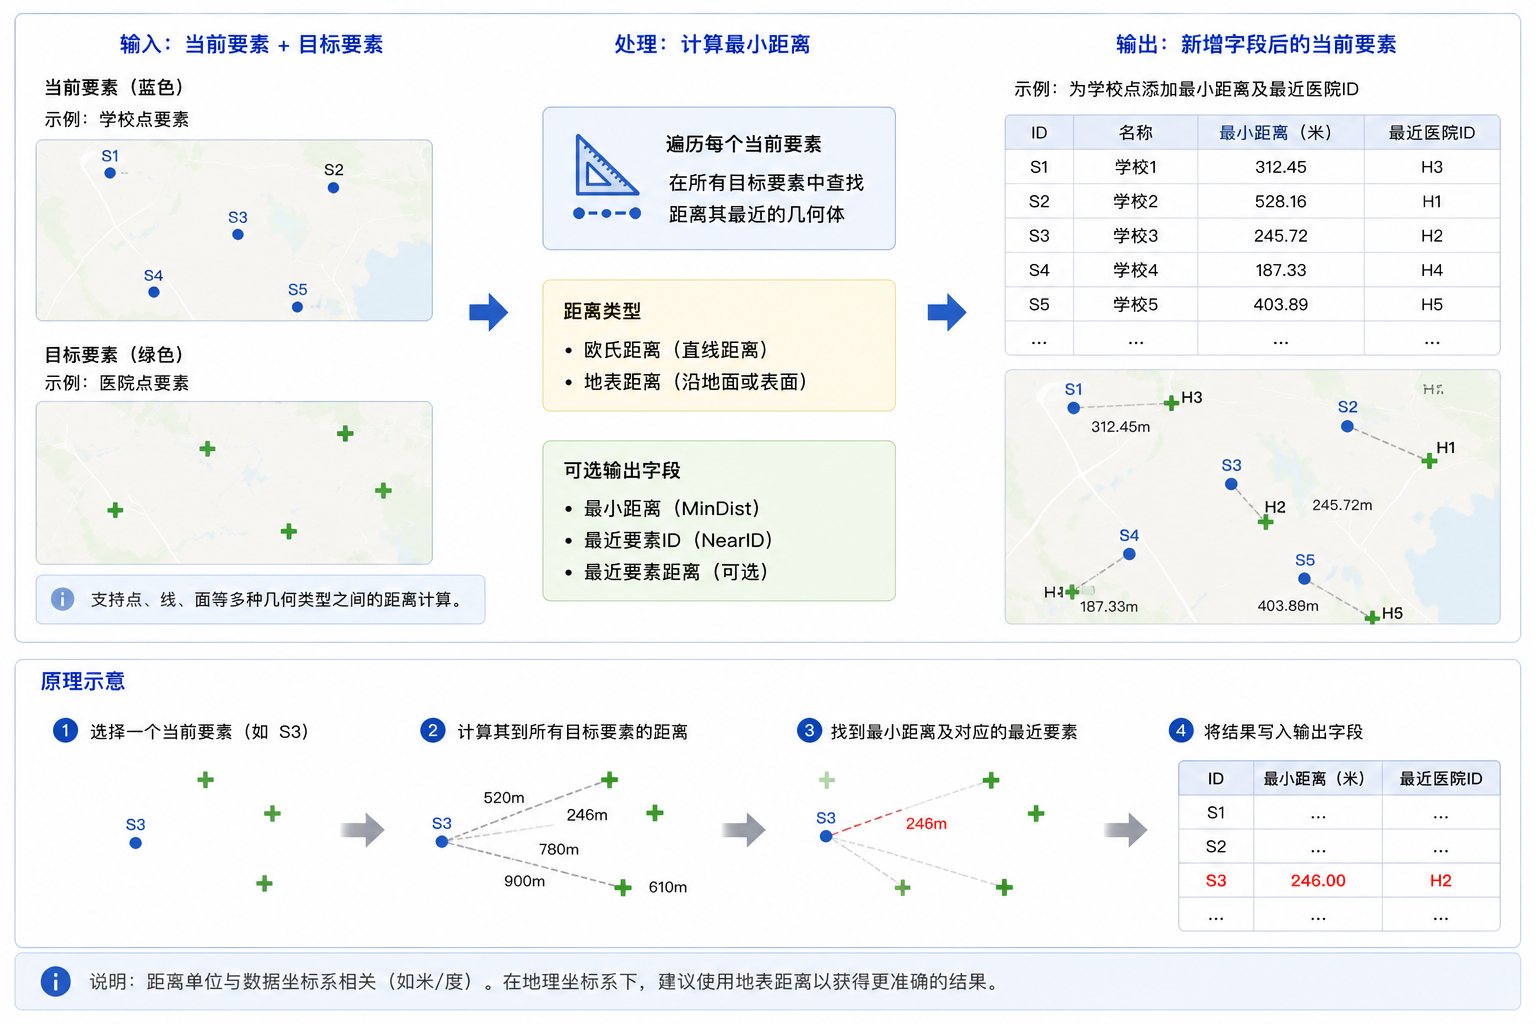Image resolution: width=1536 pixels, height=1024 pixels.
Task: Click the red 246m label in step 3
Action: click(926, 823)
